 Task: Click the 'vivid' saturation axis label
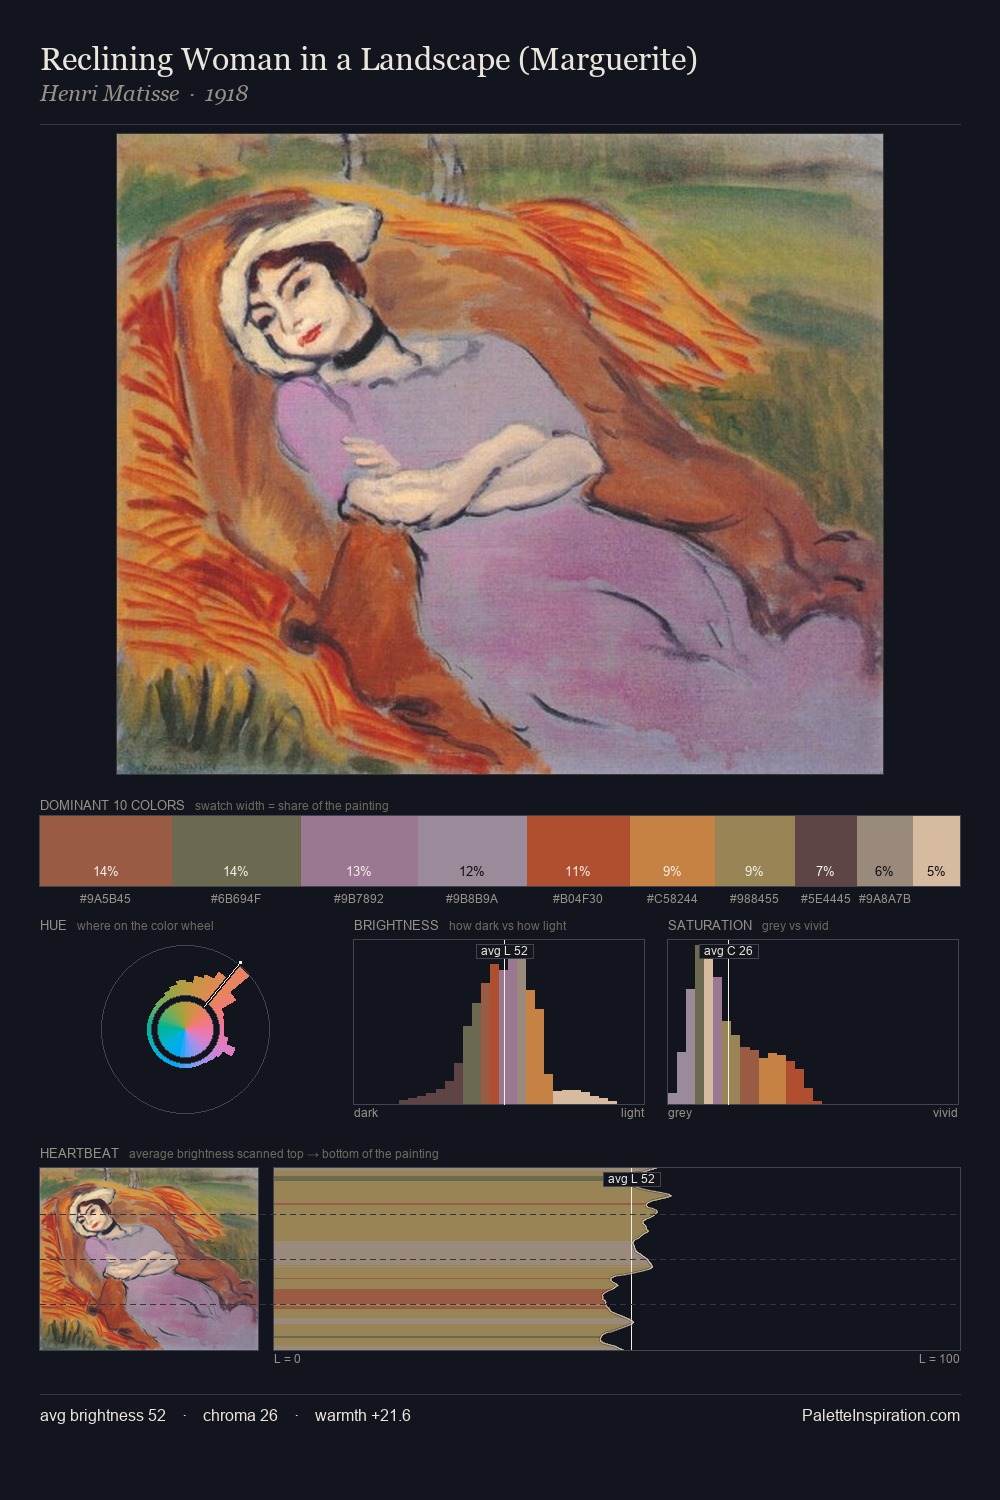[x=945, y=1112]
